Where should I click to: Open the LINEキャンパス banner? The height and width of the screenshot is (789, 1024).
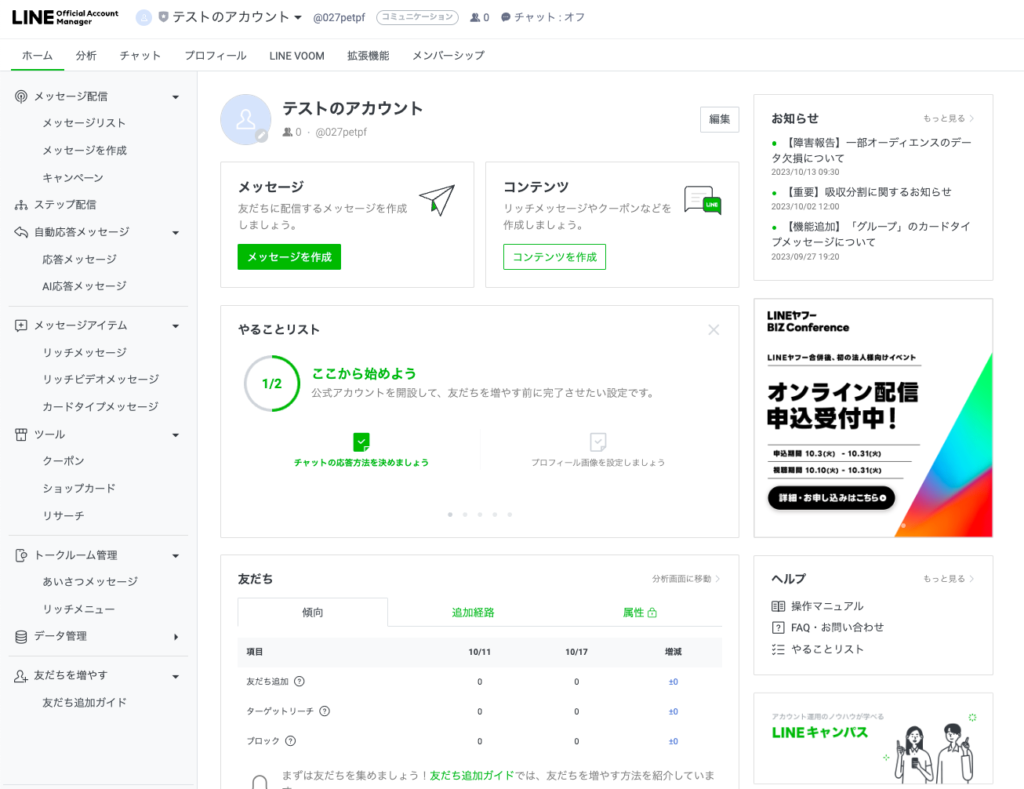tap(873, 739)
